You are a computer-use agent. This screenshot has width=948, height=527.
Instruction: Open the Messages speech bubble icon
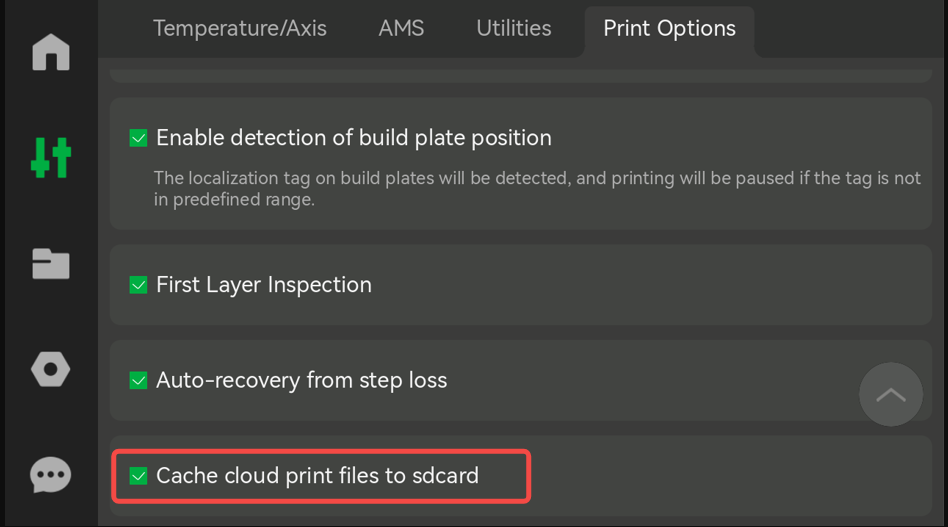pos(51,474)
